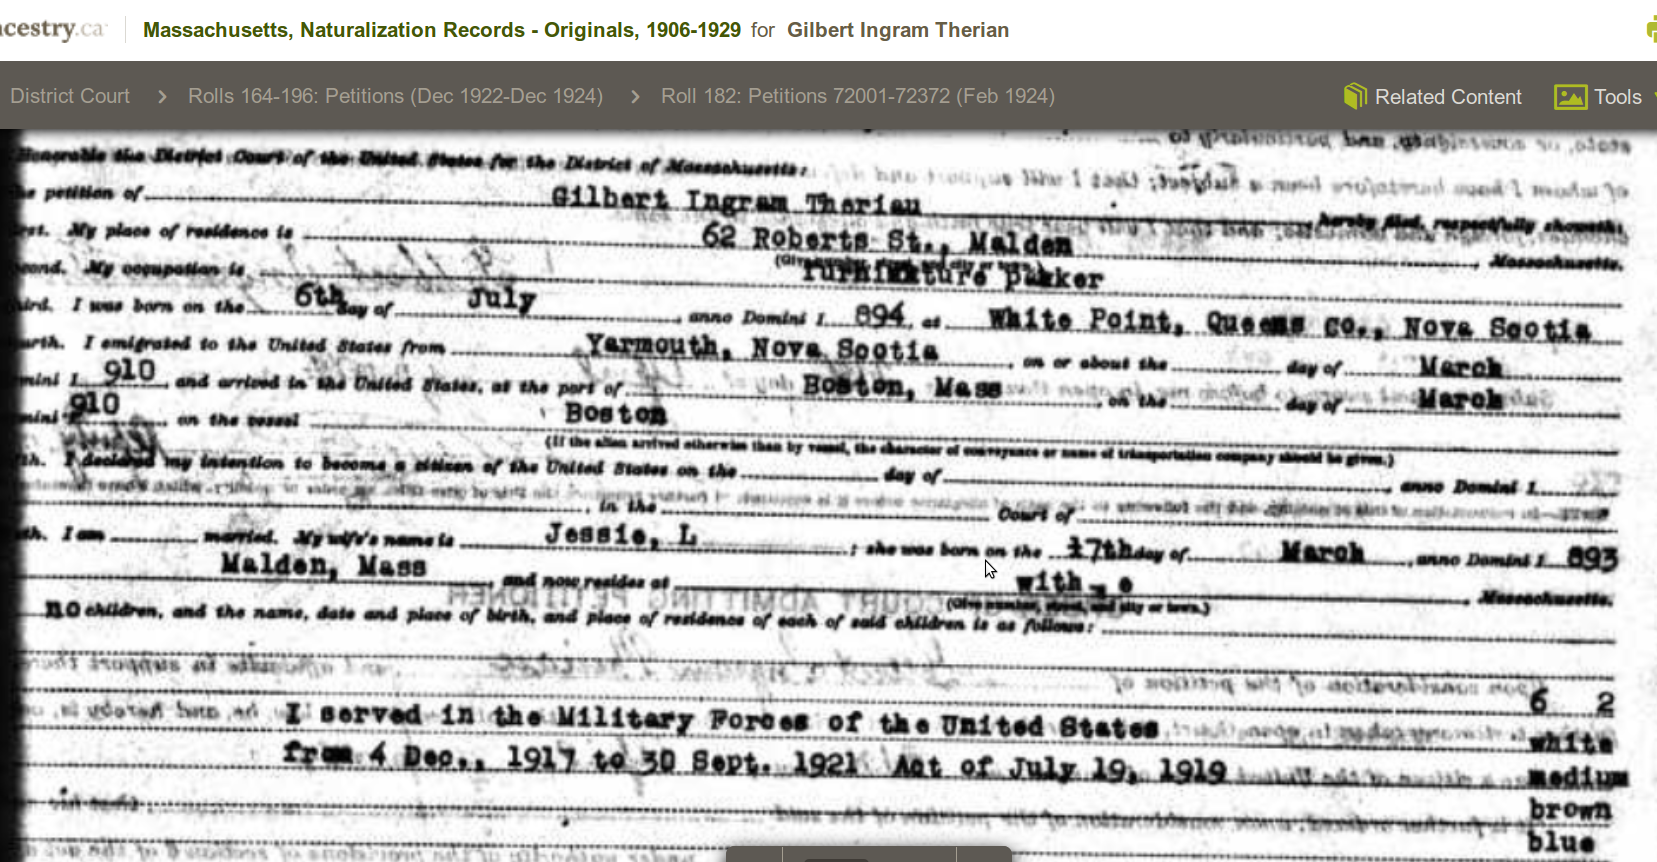Image resolution: width=1657 pixels, height=862 pixels.
Task: Click wife's name Jessie L. on record
Action: (x=621, y=535)
